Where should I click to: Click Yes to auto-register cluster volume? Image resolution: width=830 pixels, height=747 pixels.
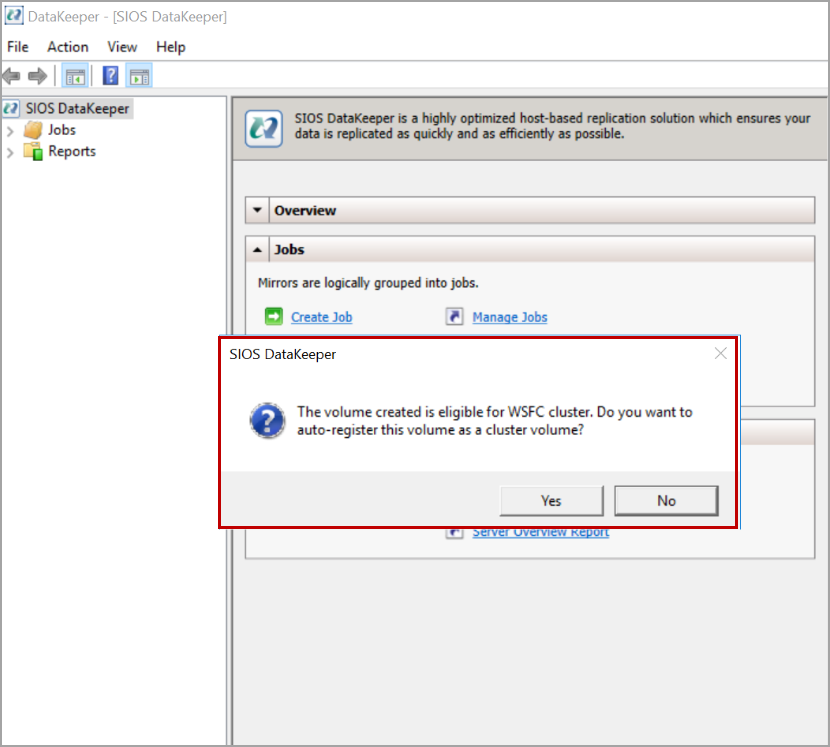pos(551,501)
